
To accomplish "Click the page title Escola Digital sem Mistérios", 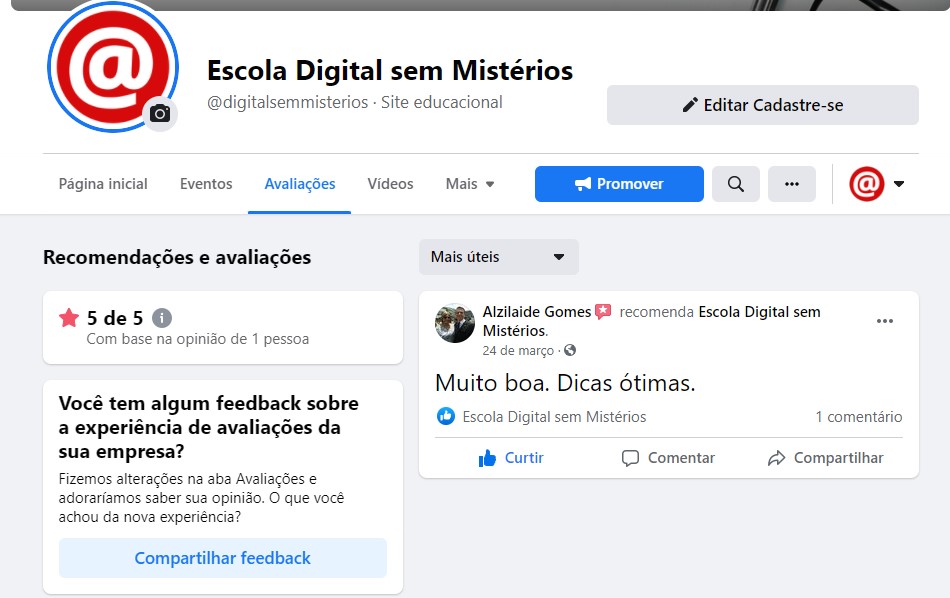I will click(x=390, y=70).
